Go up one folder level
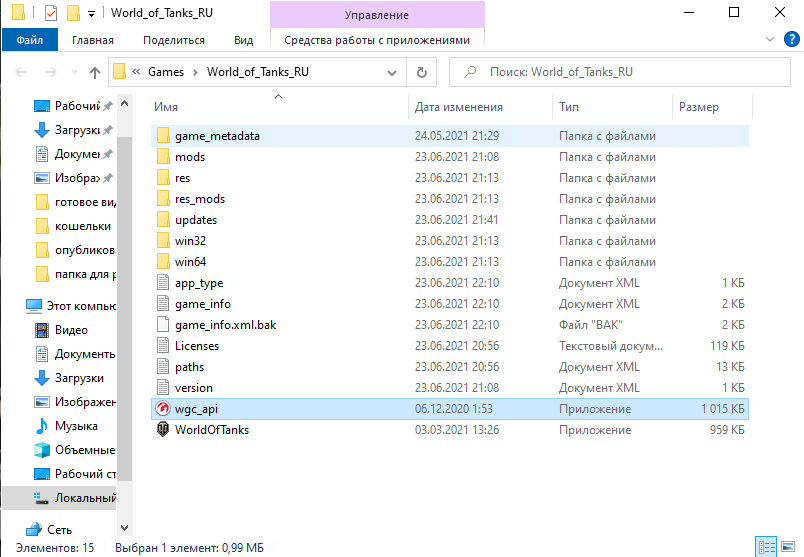This screenshot has width=804, height=557. [x=95, y=72]
